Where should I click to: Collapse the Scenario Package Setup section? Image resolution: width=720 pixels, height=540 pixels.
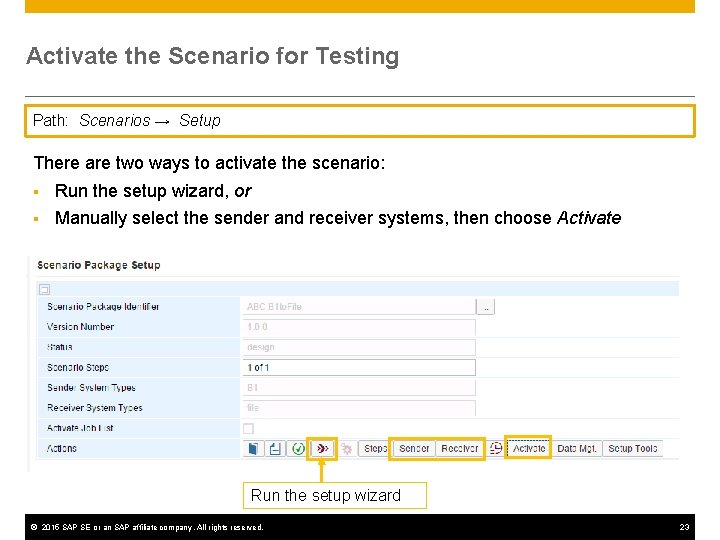(x=45, y=289)
